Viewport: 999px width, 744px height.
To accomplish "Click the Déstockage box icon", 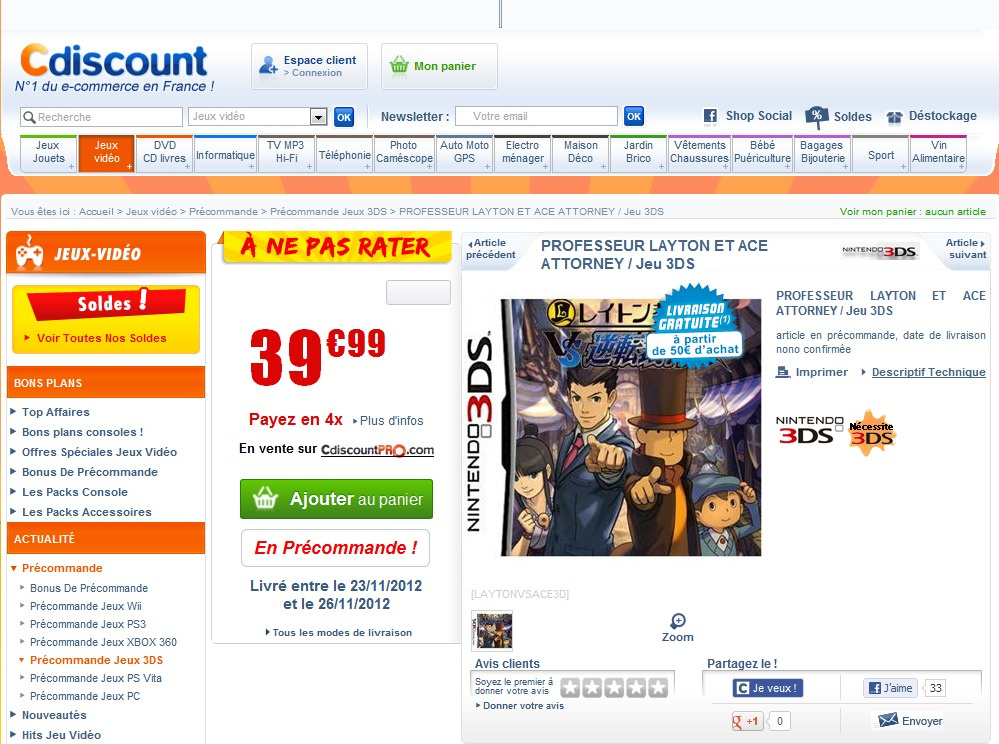I will click(x=895, y=117).
